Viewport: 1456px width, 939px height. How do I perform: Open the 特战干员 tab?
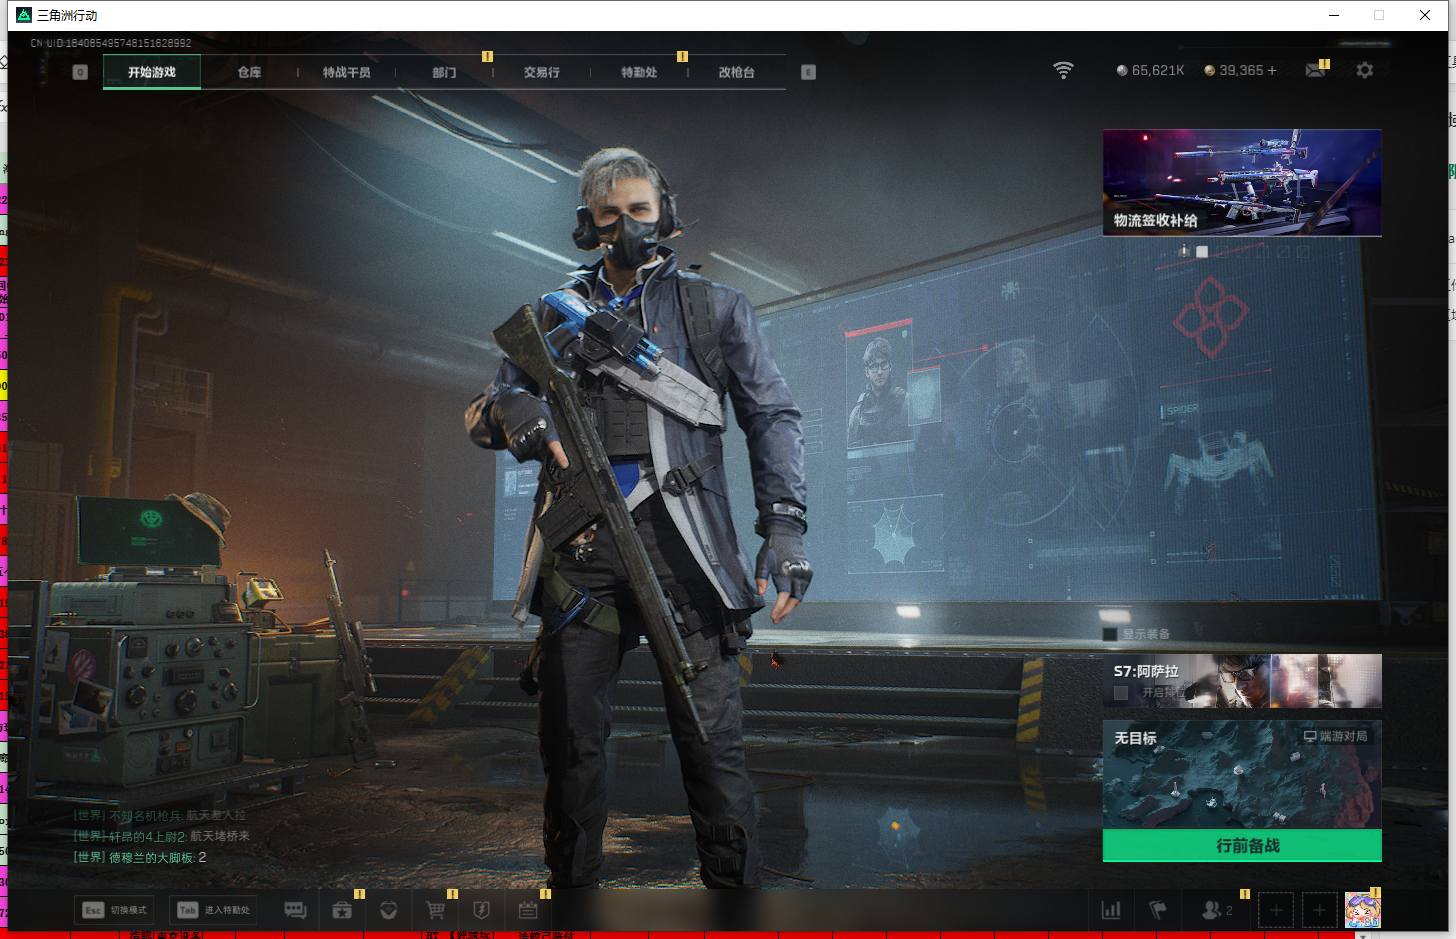coord(346,72)
